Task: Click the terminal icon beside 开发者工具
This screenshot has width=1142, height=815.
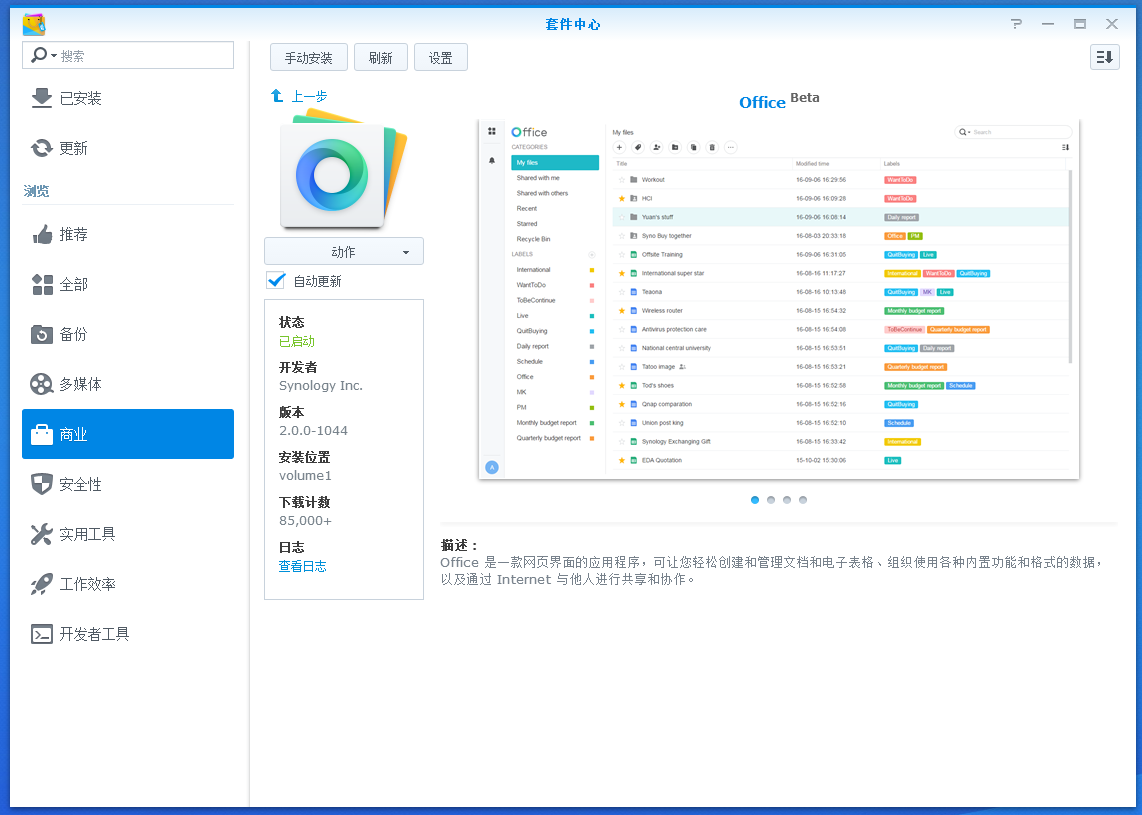Action: (x=42, y=634)
